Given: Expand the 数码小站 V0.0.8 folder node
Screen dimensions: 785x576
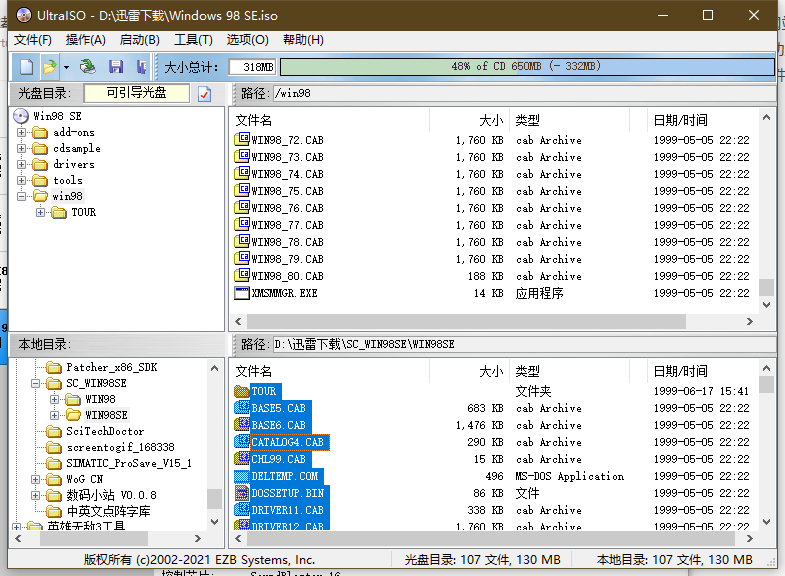Looking at the screenshot, I should 36,495.
